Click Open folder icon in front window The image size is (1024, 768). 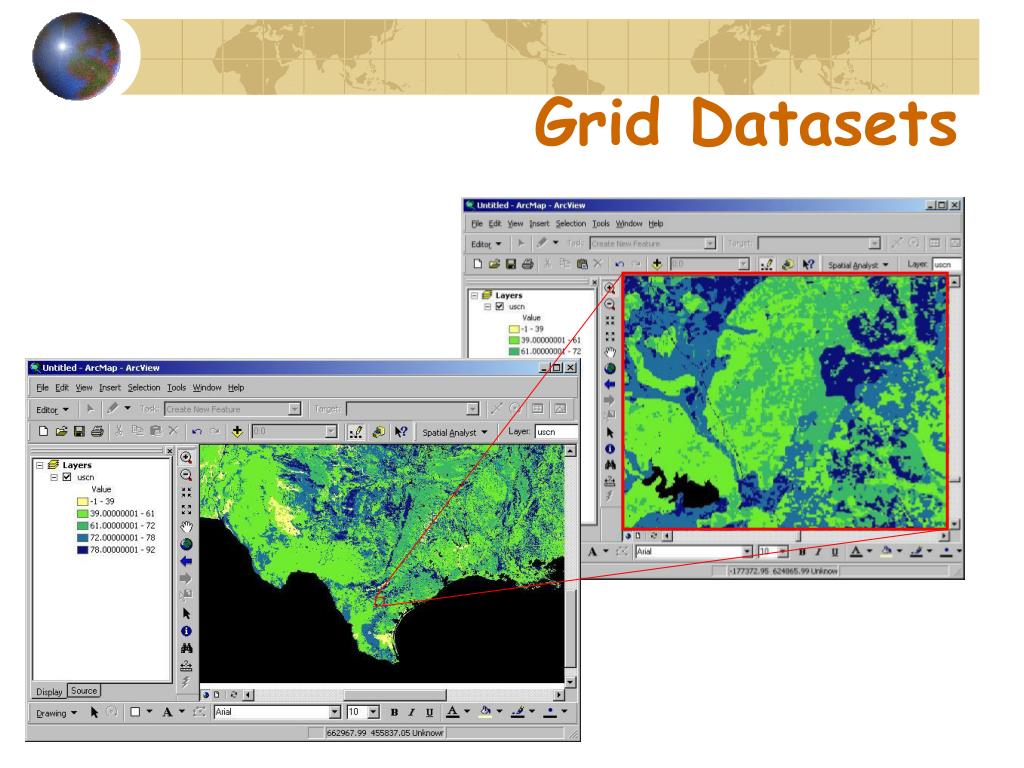(61, 431)
